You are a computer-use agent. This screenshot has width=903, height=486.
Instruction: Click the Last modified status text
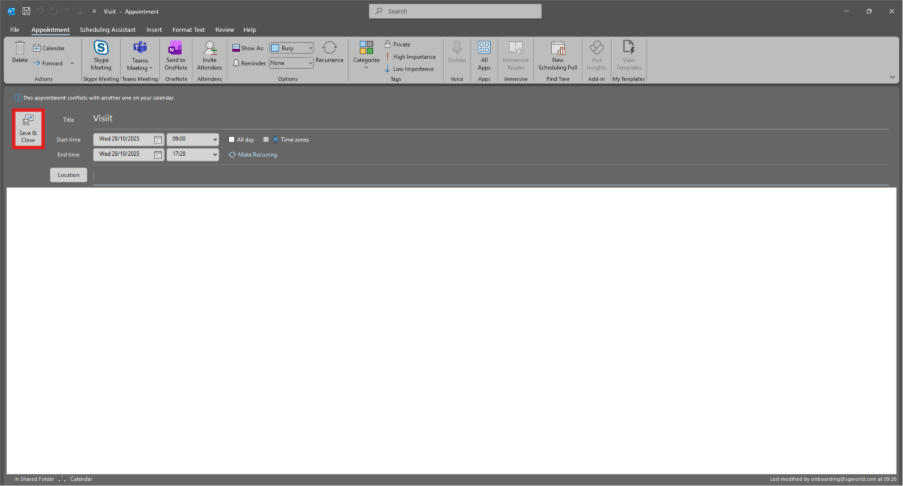coord(833,479)
